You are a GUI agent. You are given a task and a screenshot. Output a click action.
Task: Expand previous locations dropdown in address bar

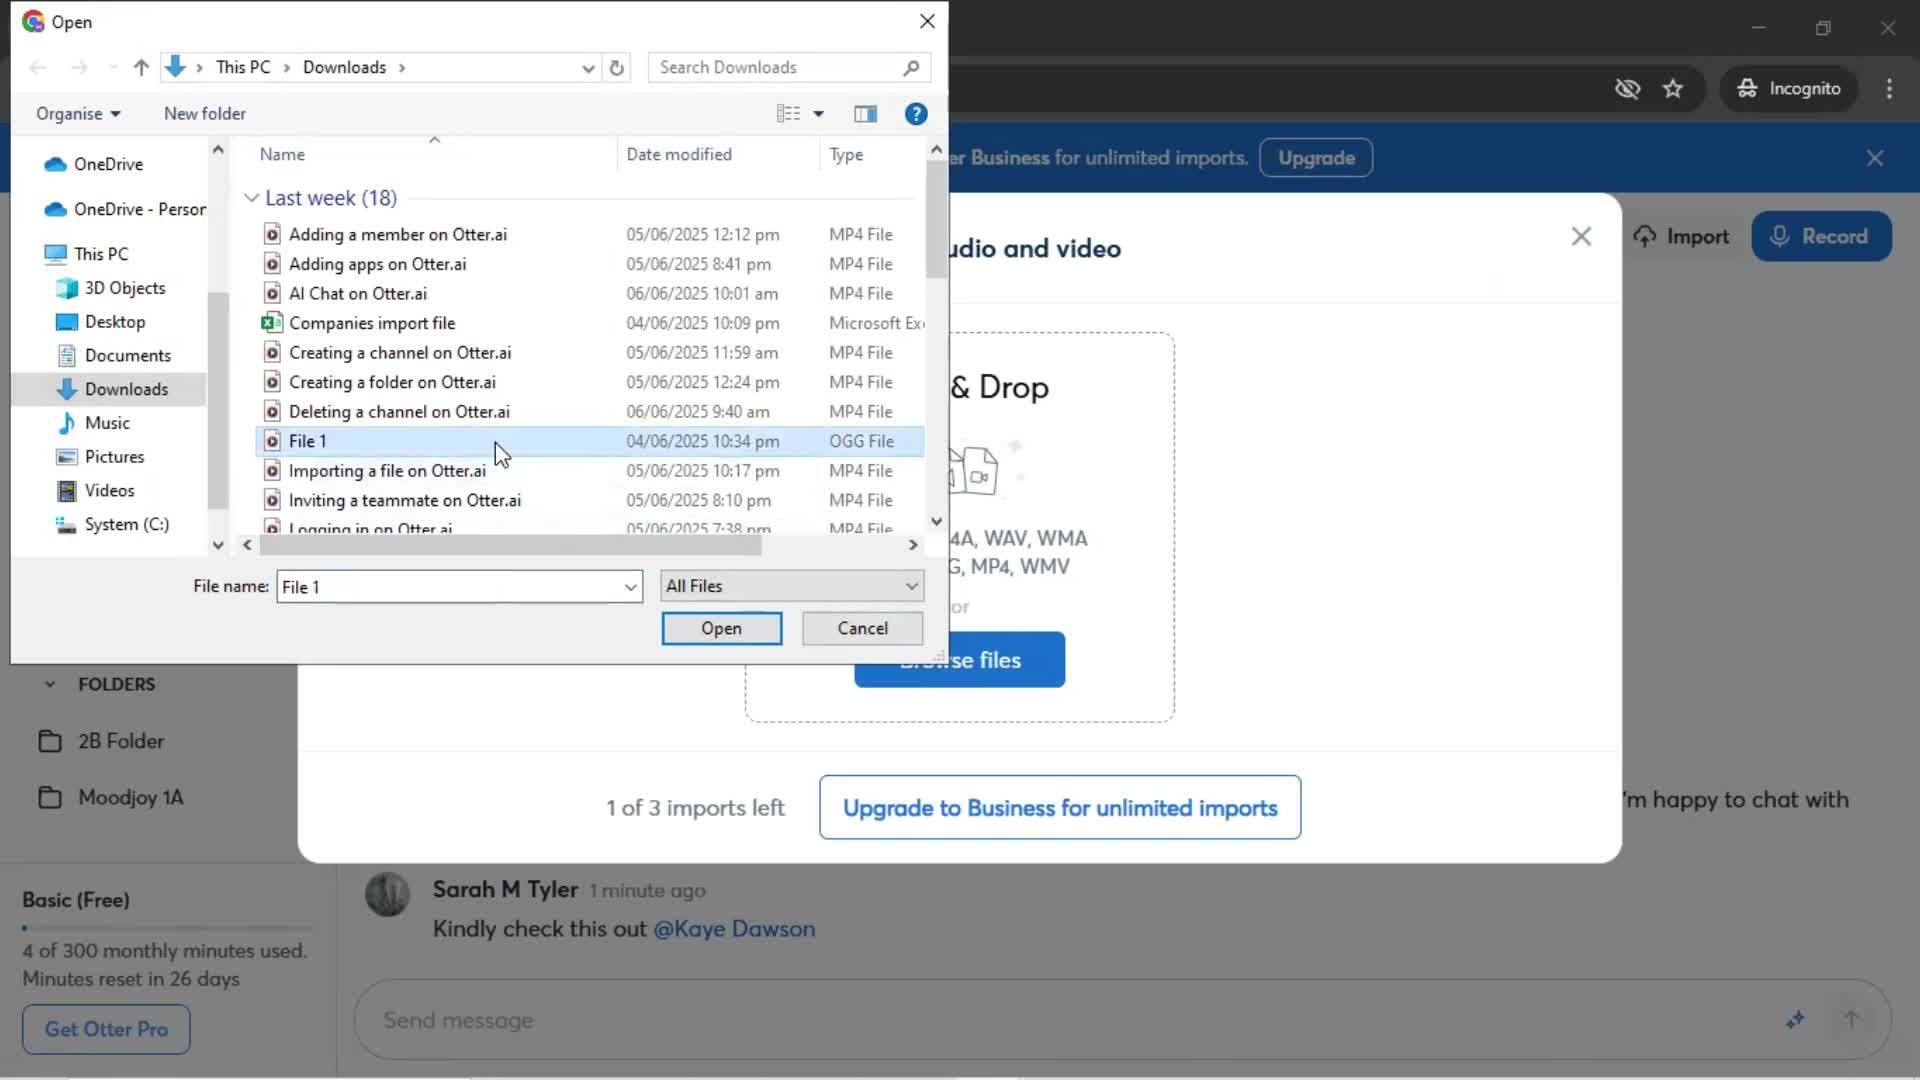coord(588,67)
